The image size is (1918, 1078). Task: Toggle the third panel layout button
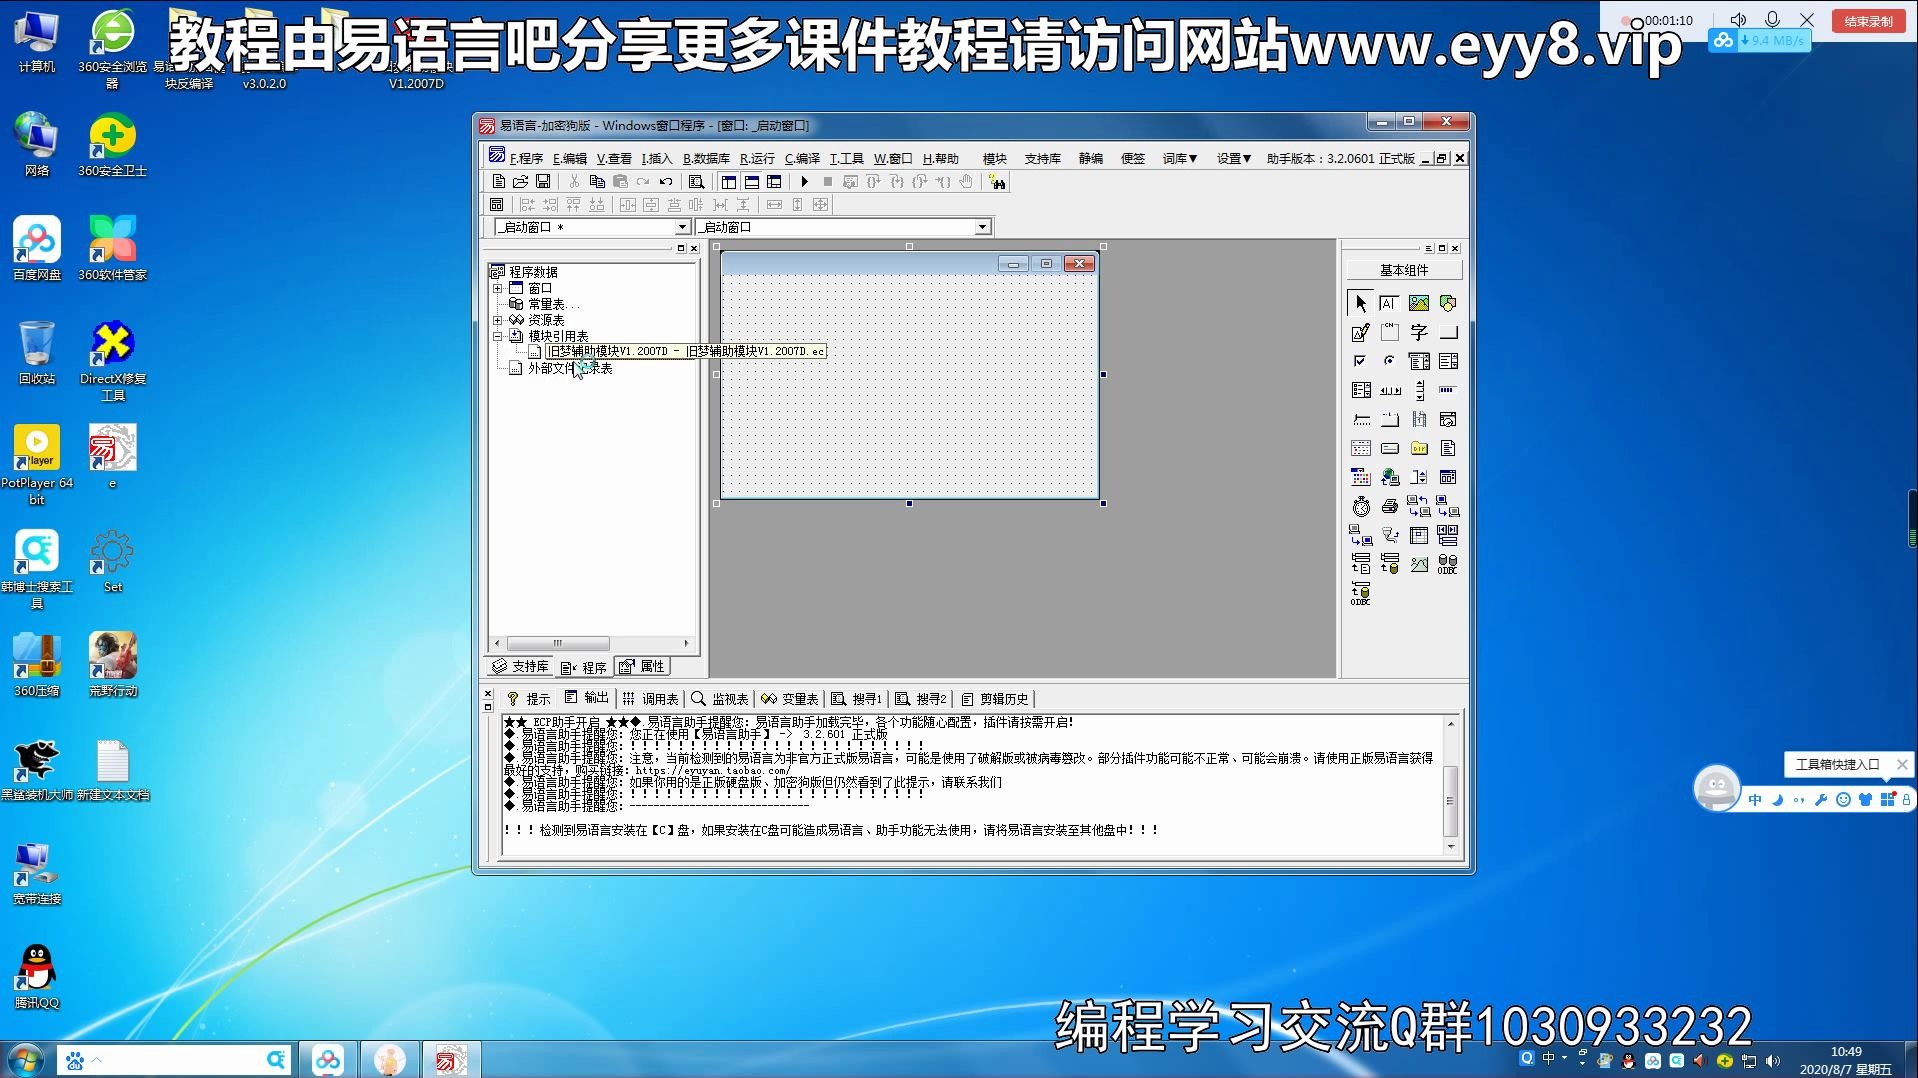774,182
